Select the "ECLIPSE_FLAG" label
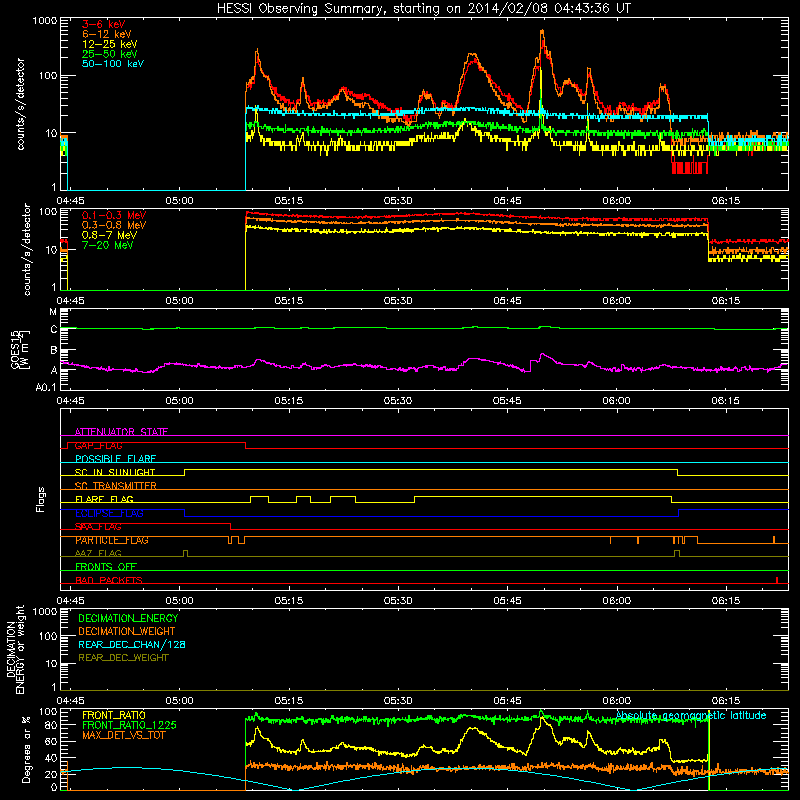800x800 pixels. tap(109, 513)
